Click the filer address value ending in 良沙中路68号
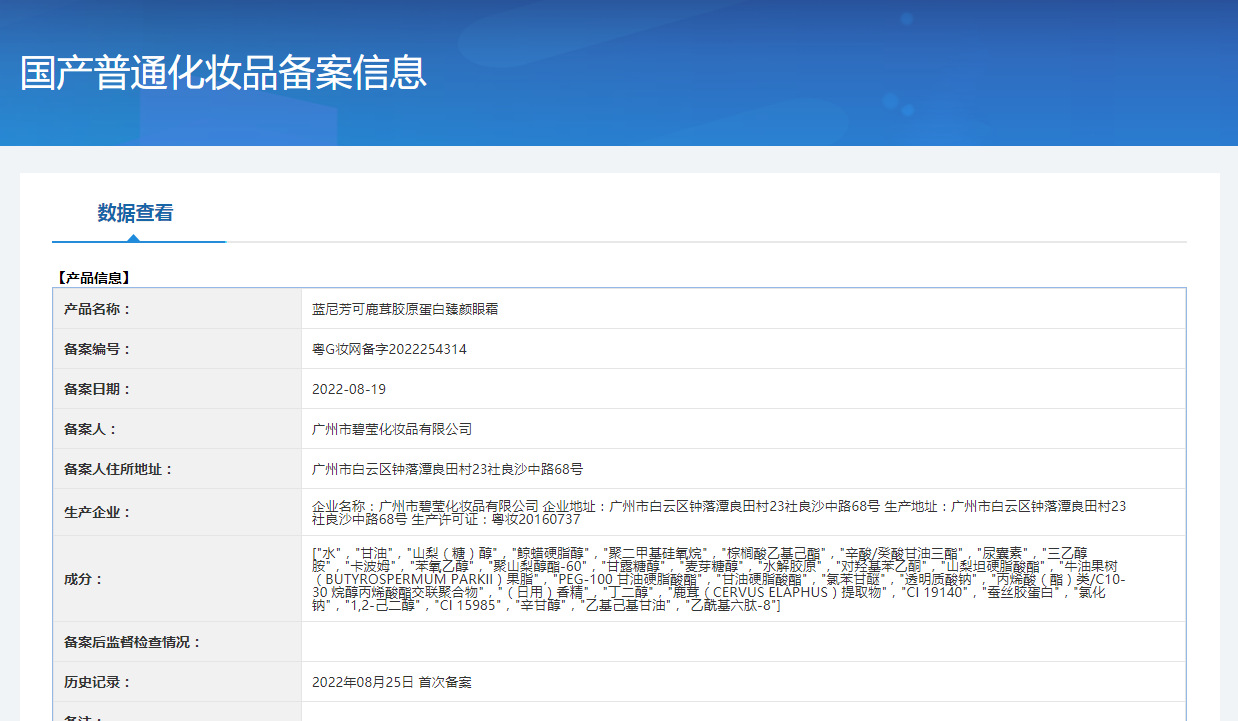This screenshot has height=721, width=1238. (x=448, y=469)
